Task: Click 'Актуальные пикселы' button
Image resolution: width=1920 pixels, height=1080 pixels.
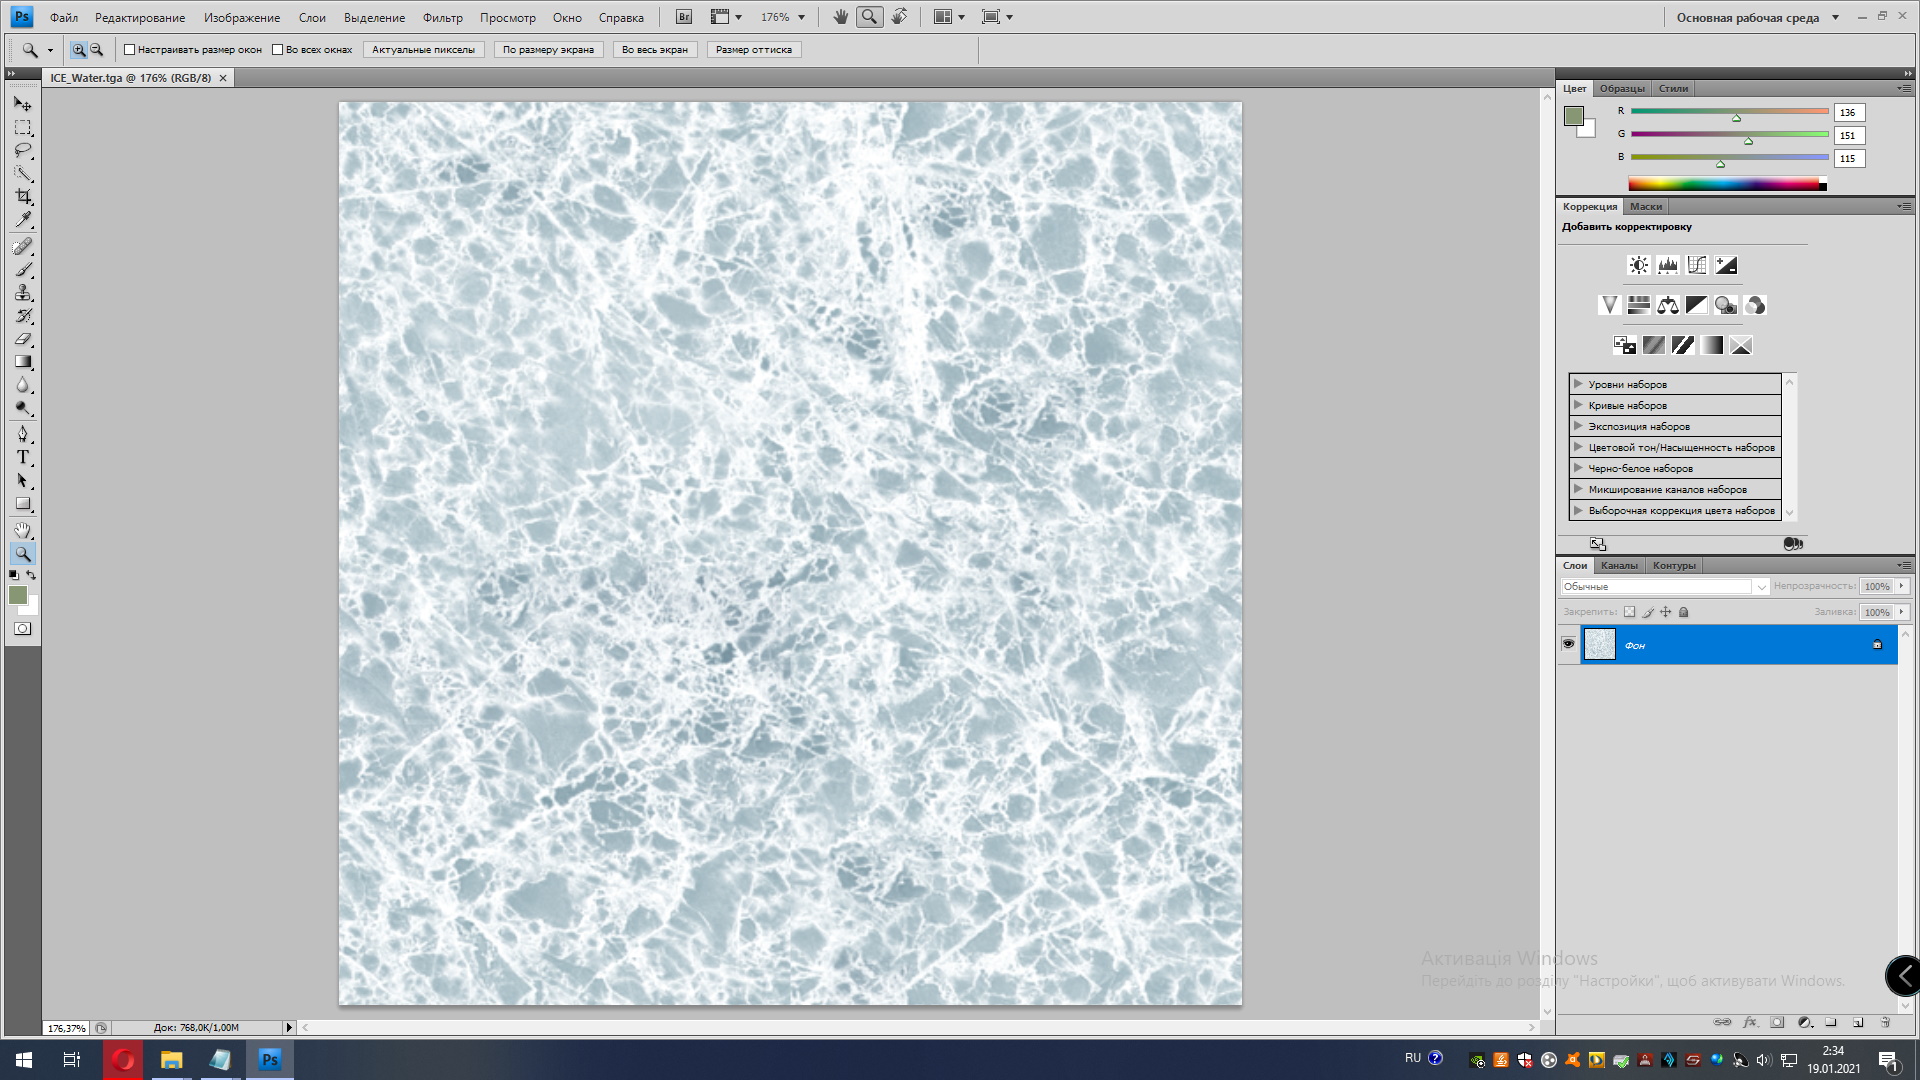Action: (x=423, y=50)
